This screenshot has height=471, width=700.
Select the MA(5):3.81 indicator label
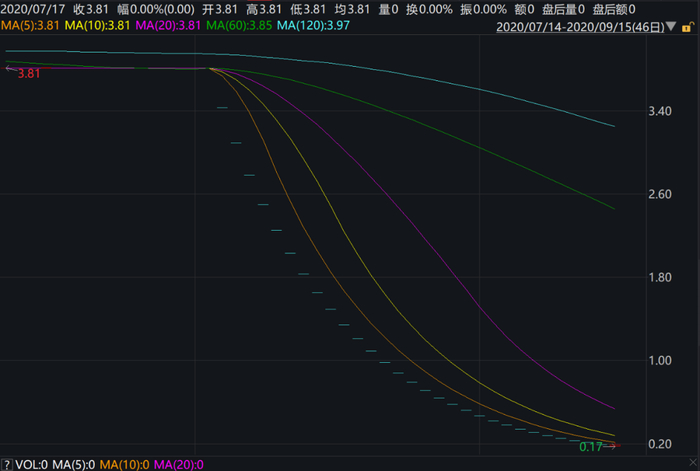click(x=30, y=25)
